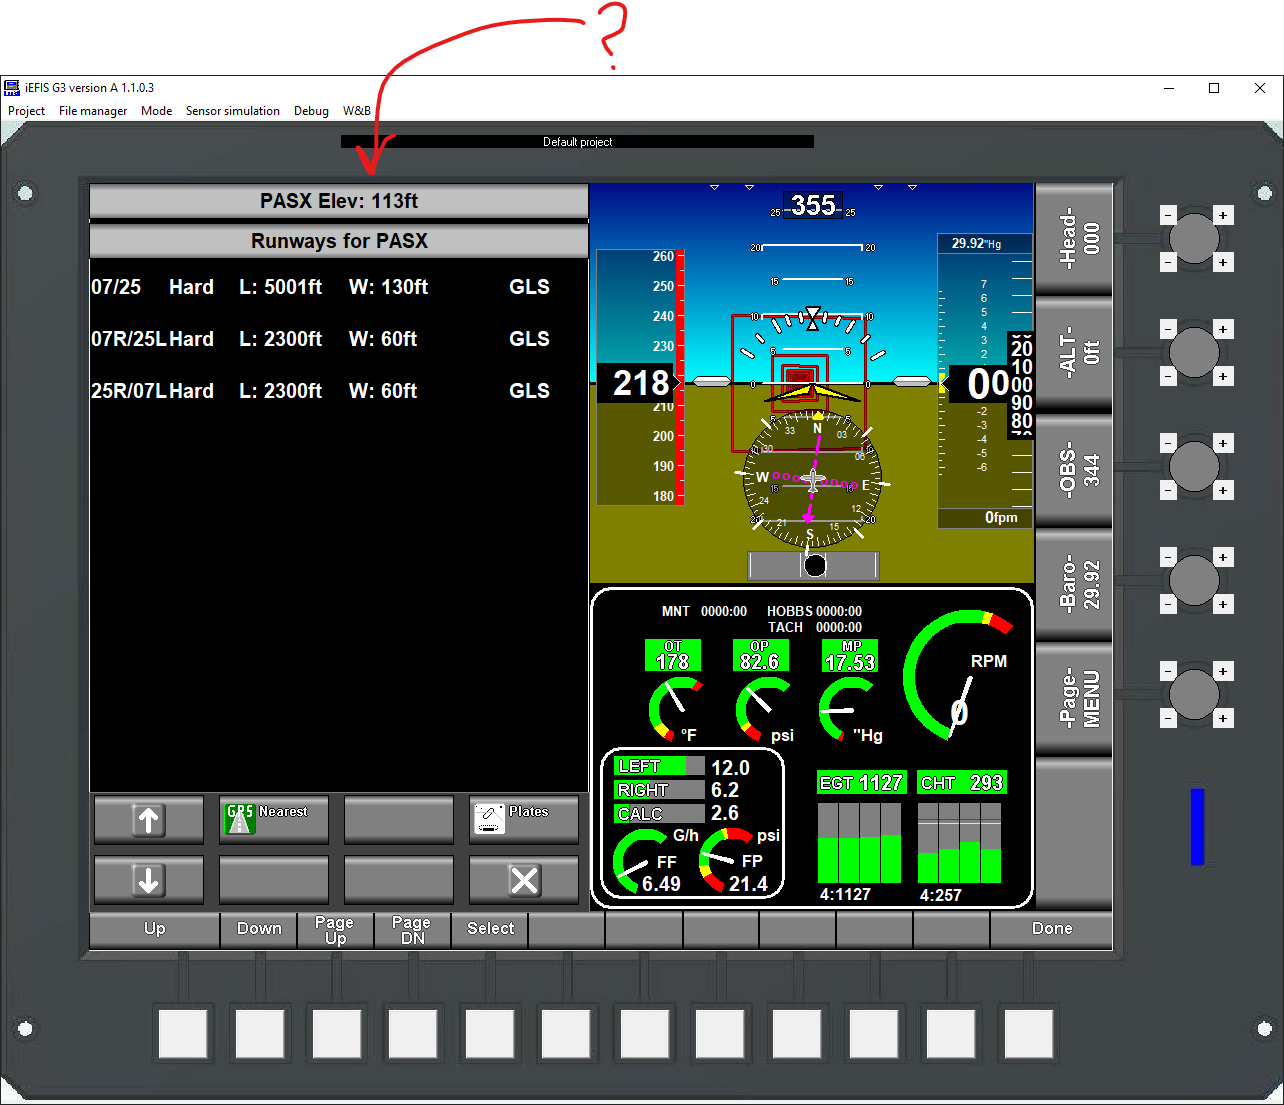The height and width of the screenshot is (1105, 1284).
Task: Click upper plus button of Page knob
Action: [x=1223, y=671]
